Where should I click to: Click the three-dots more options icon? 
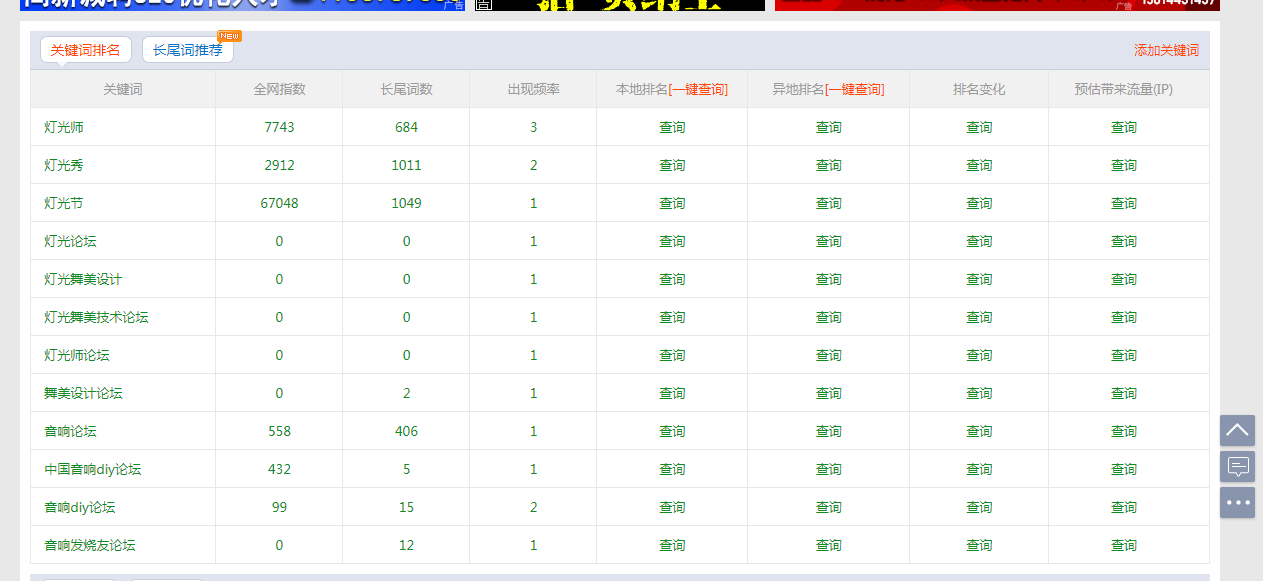pyautogui.click(x=1237, y=502)
